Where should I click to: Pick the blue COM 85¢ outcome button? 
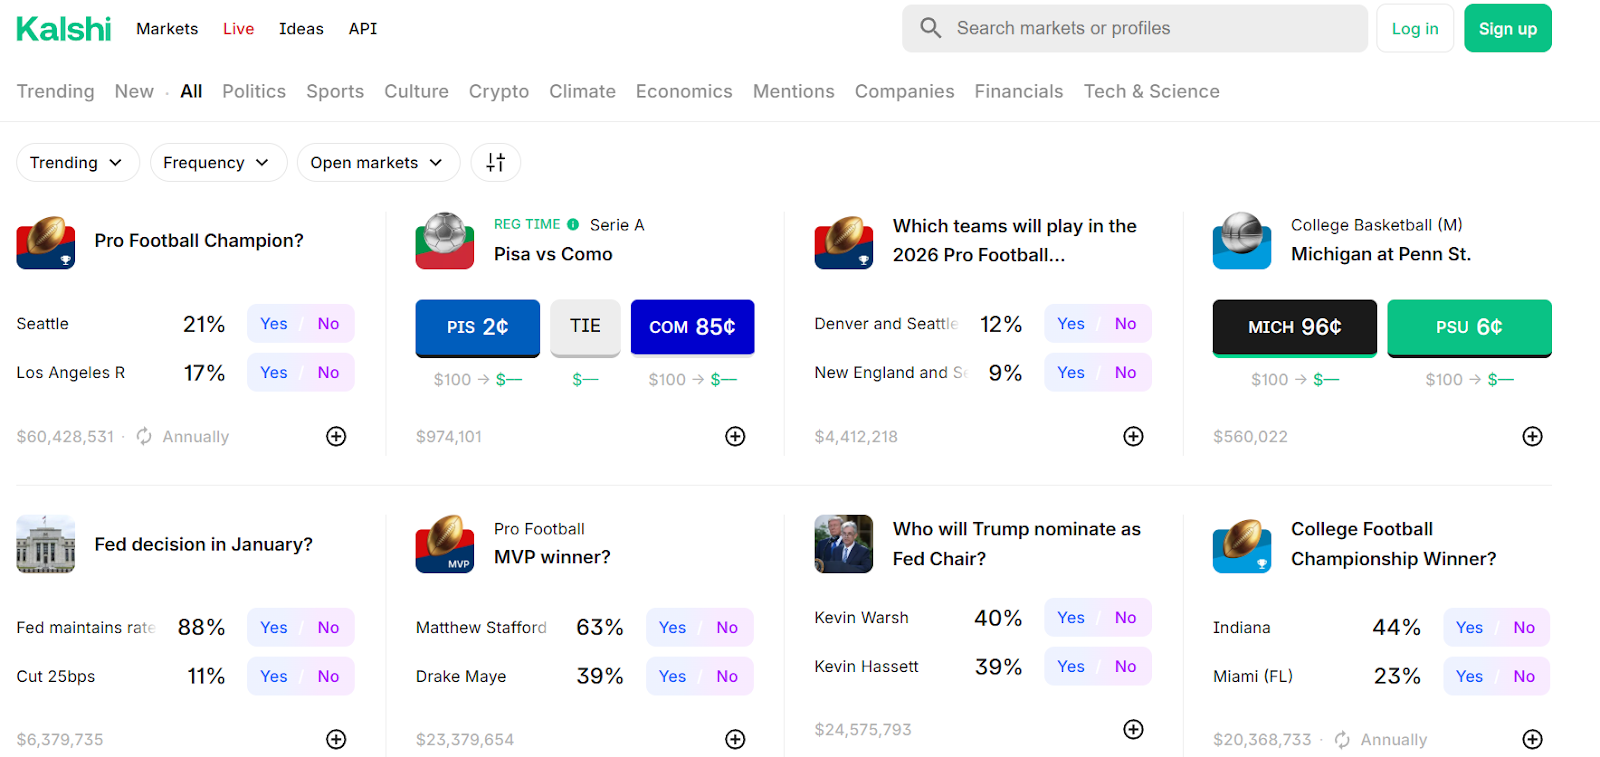[x=692, y=327]
